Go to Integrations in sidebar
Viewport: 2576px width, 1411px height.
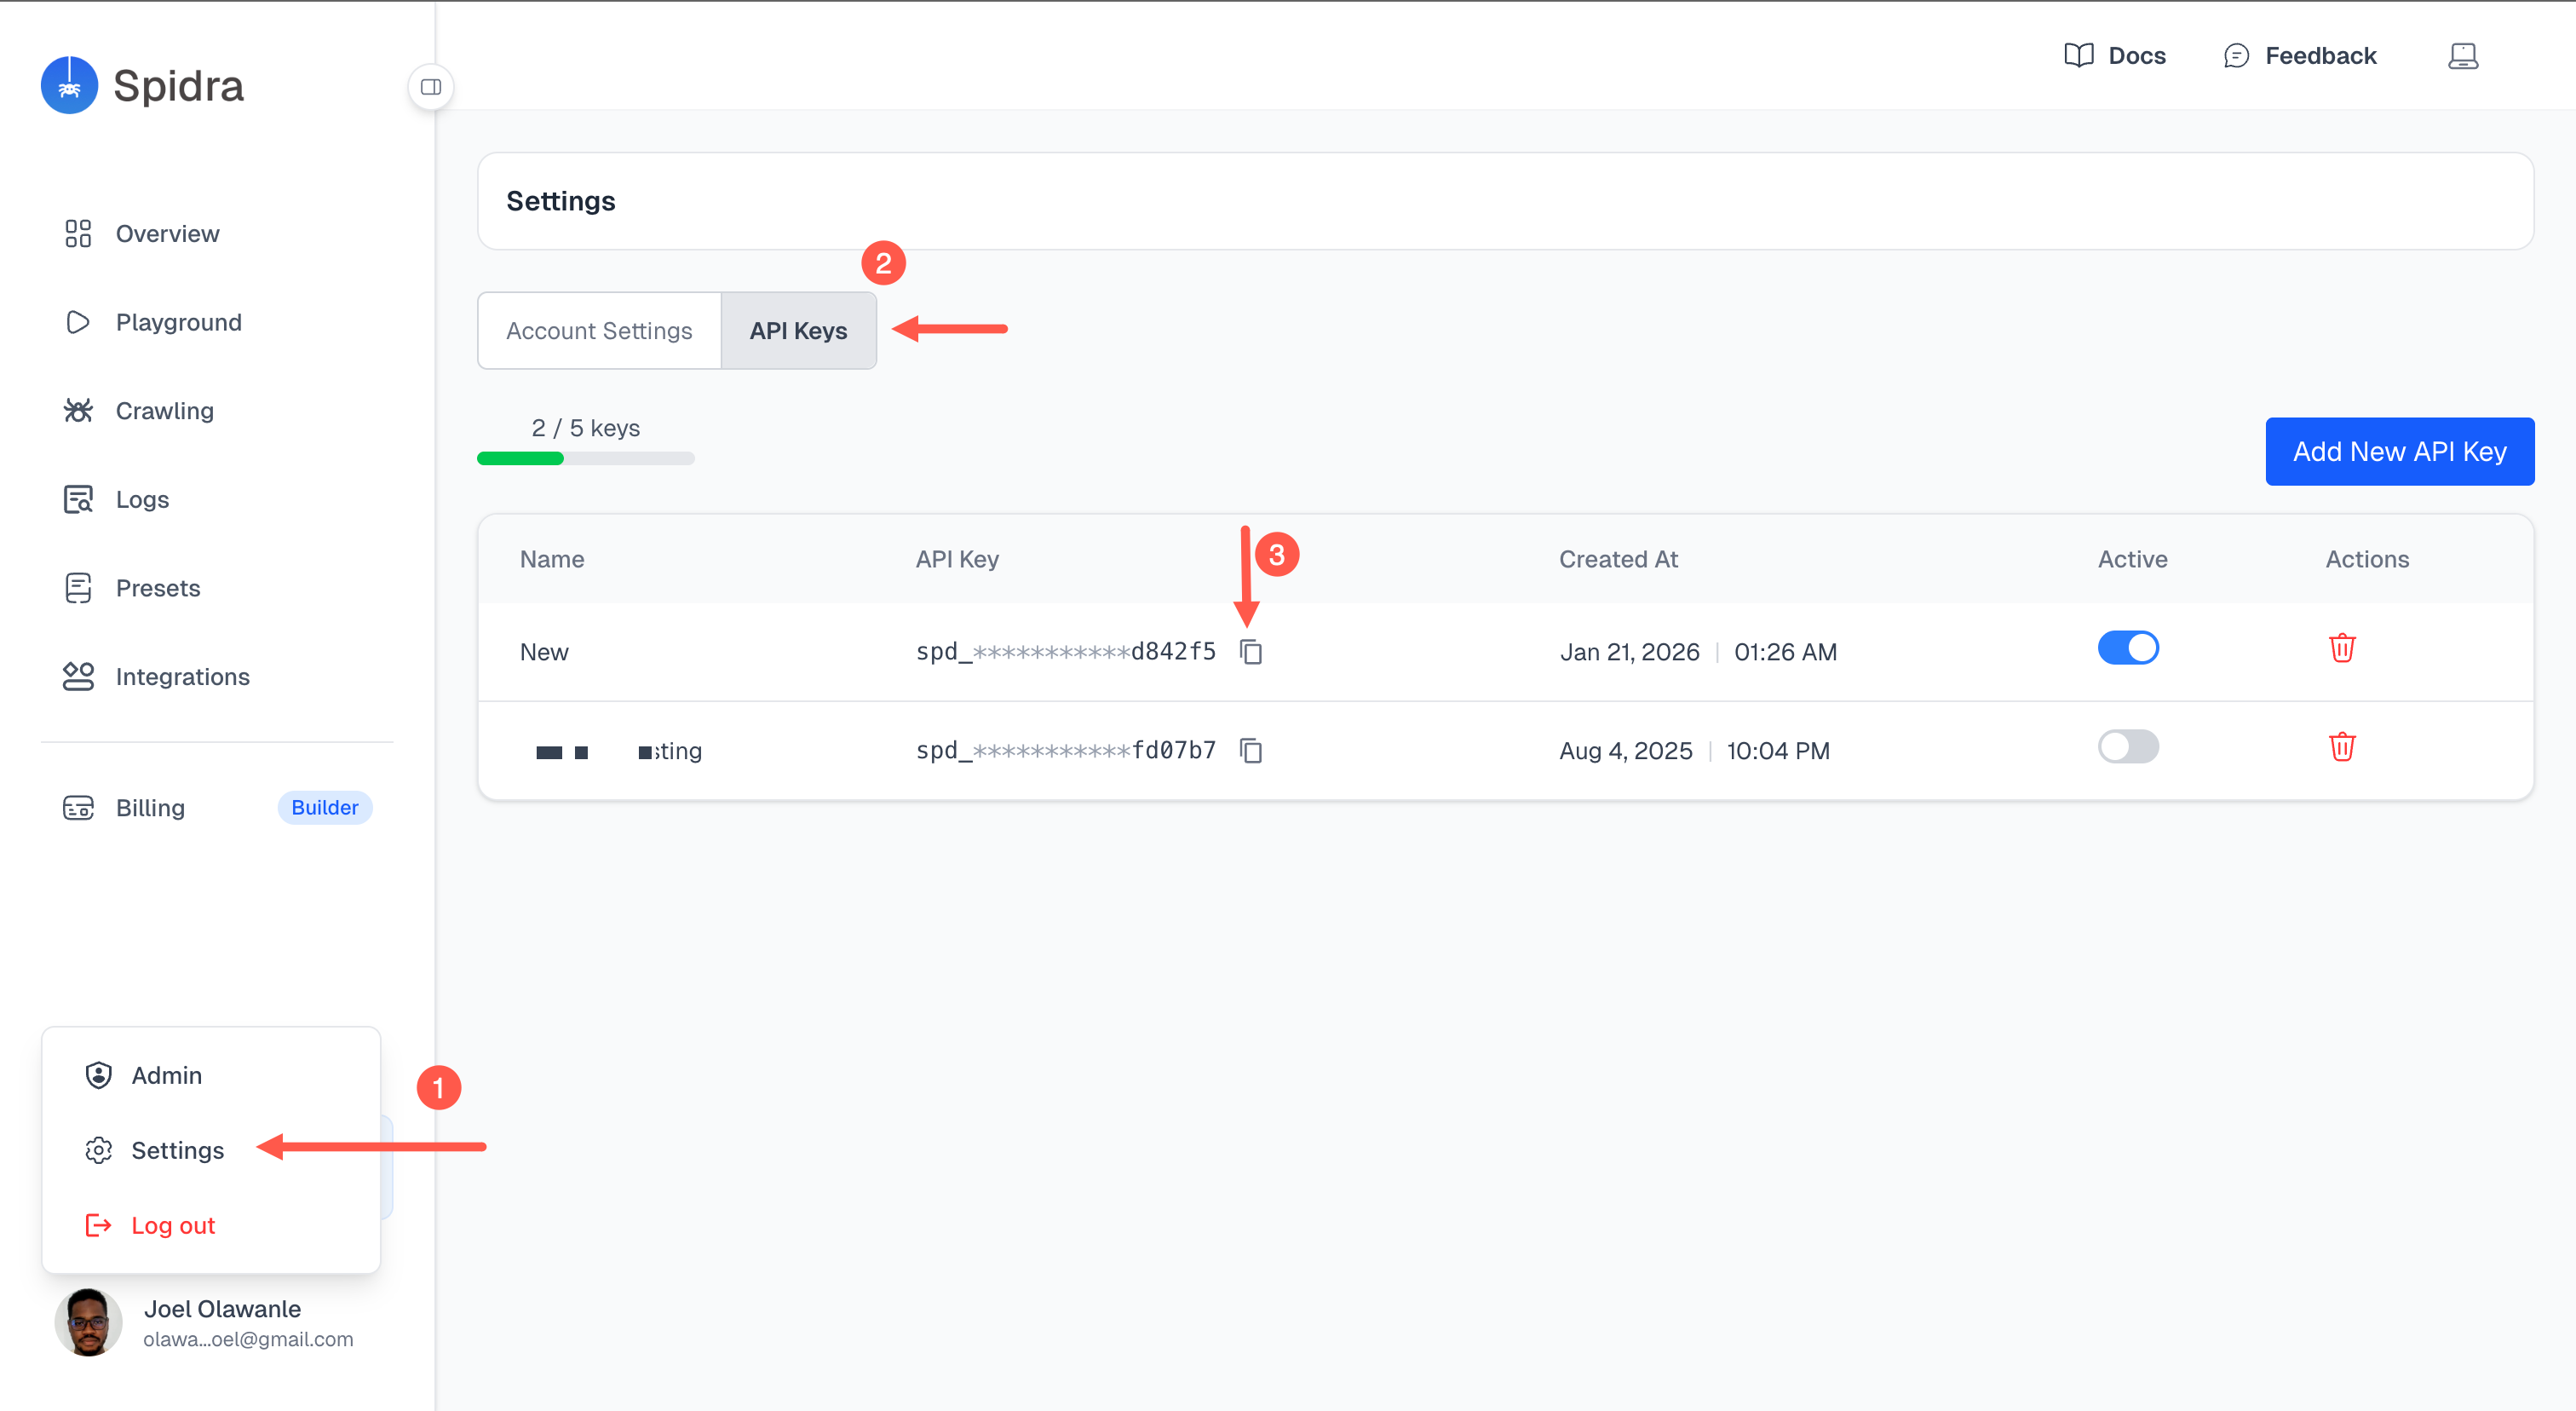(182, 677)
